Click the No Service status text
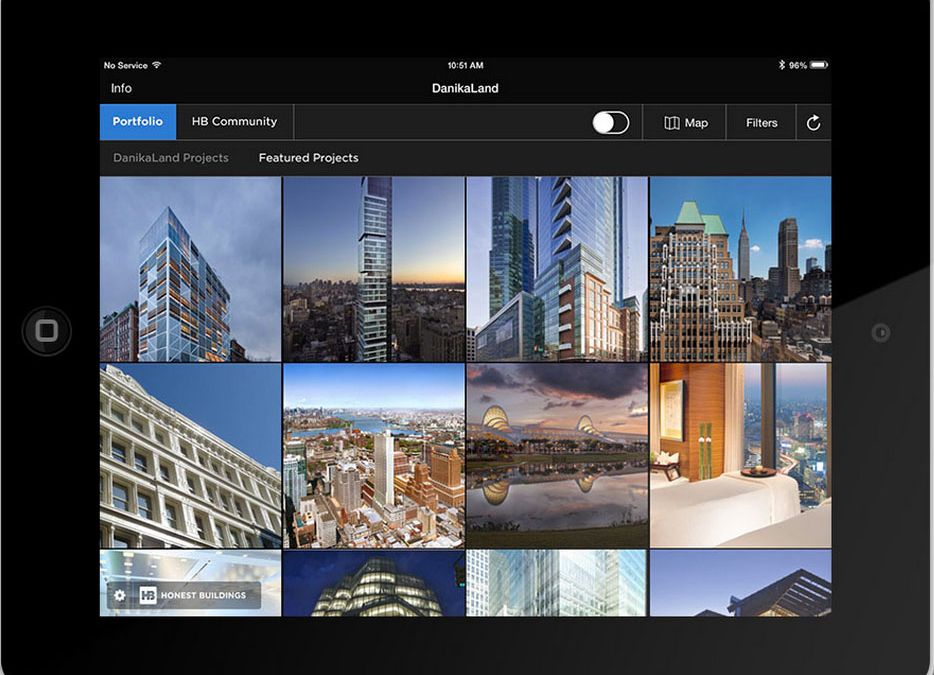934x675 pixels. 125,65
